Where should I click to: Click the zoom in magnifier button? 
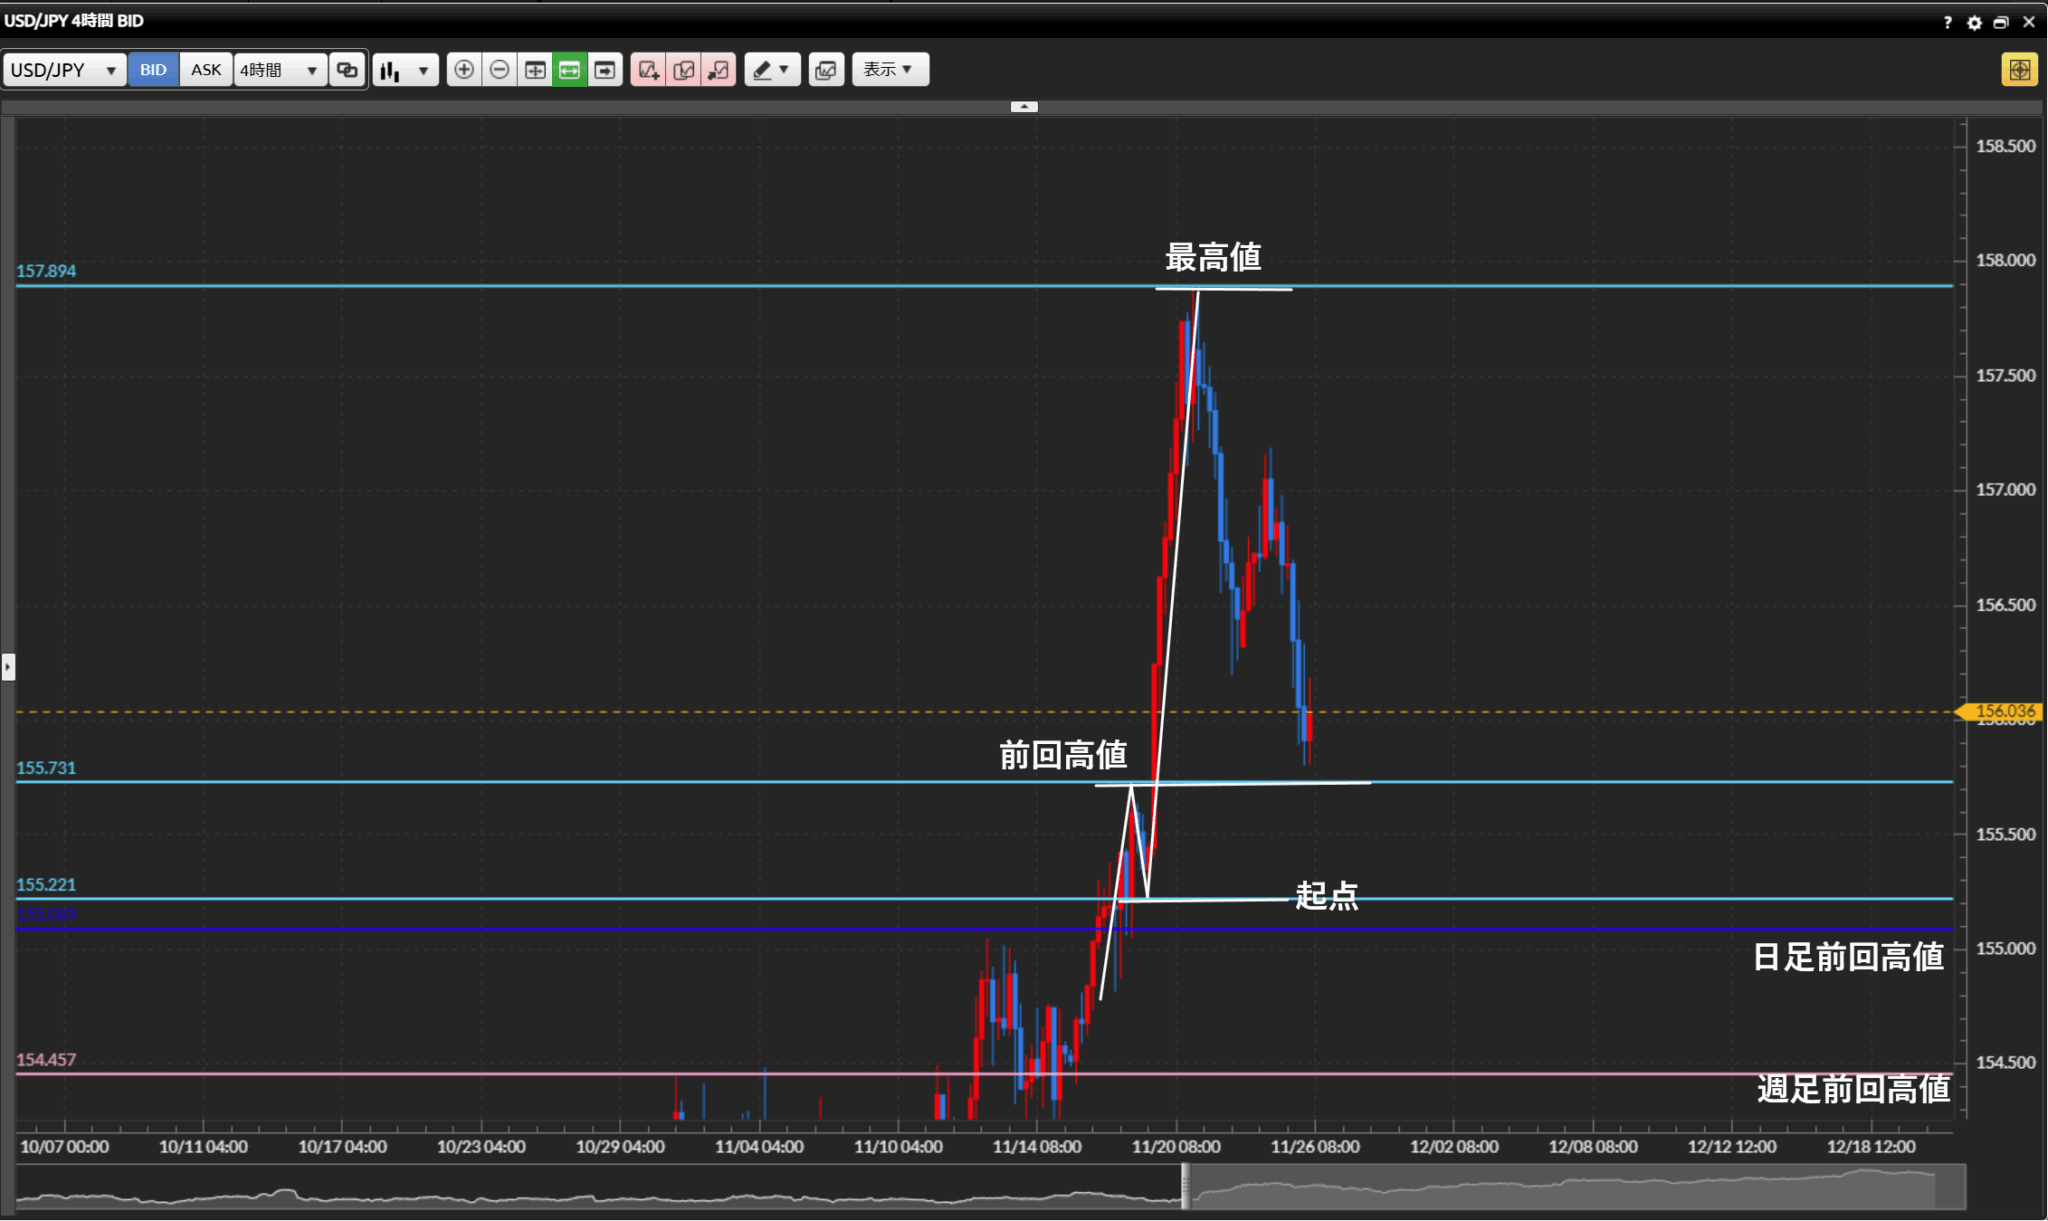(x=463, y=70)
